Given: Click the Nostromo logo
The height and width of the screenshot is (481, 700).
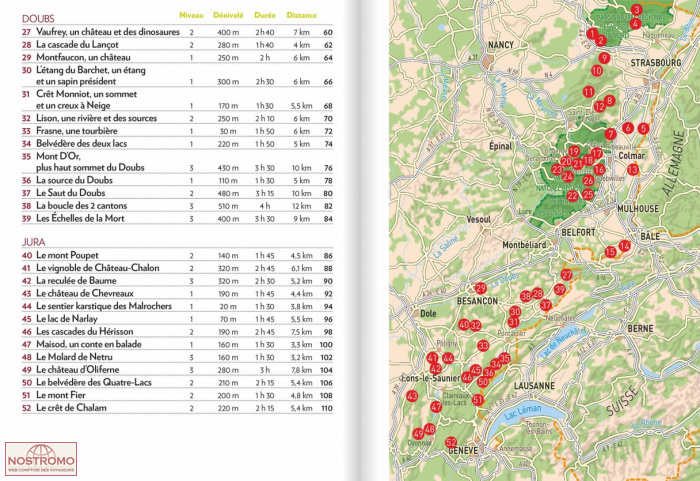Looking at the screenshot, I should 41,459.
